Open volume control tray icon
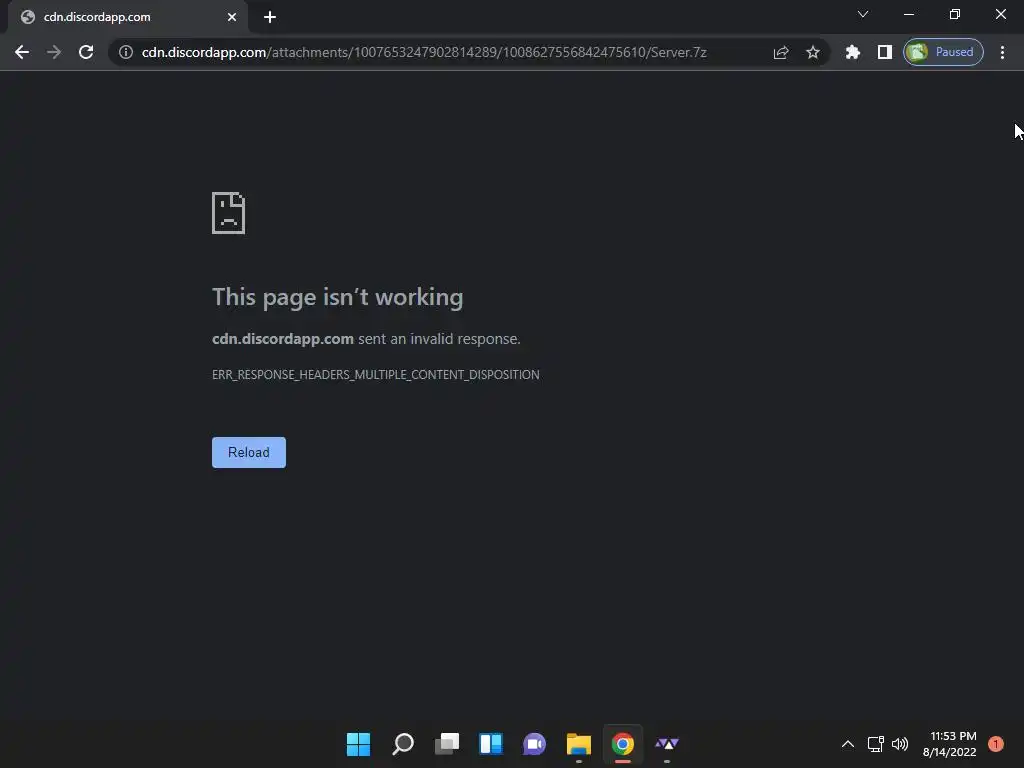Image resolution: width=1024 pixels, height=768 pixels. [900, 744]
